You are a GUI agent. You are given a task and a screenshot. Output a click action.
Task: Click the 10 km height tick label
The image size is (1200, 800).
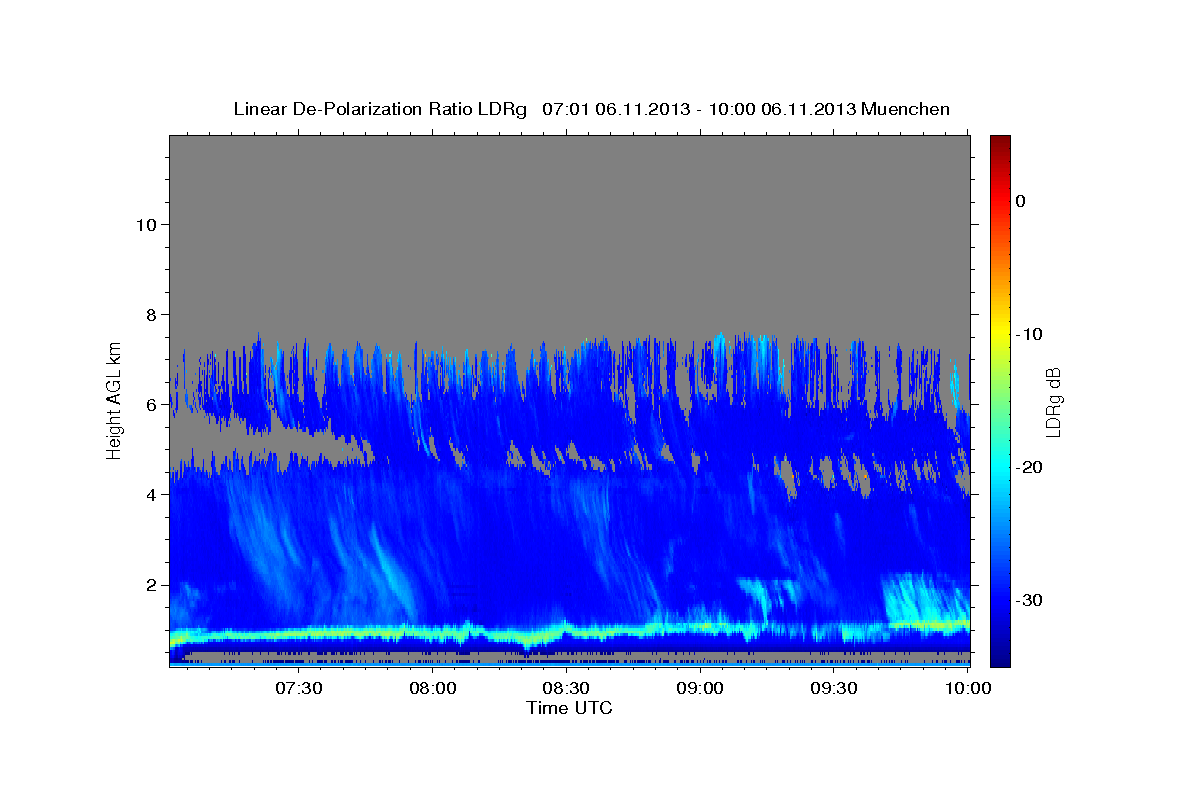click(x=144, y=224)
